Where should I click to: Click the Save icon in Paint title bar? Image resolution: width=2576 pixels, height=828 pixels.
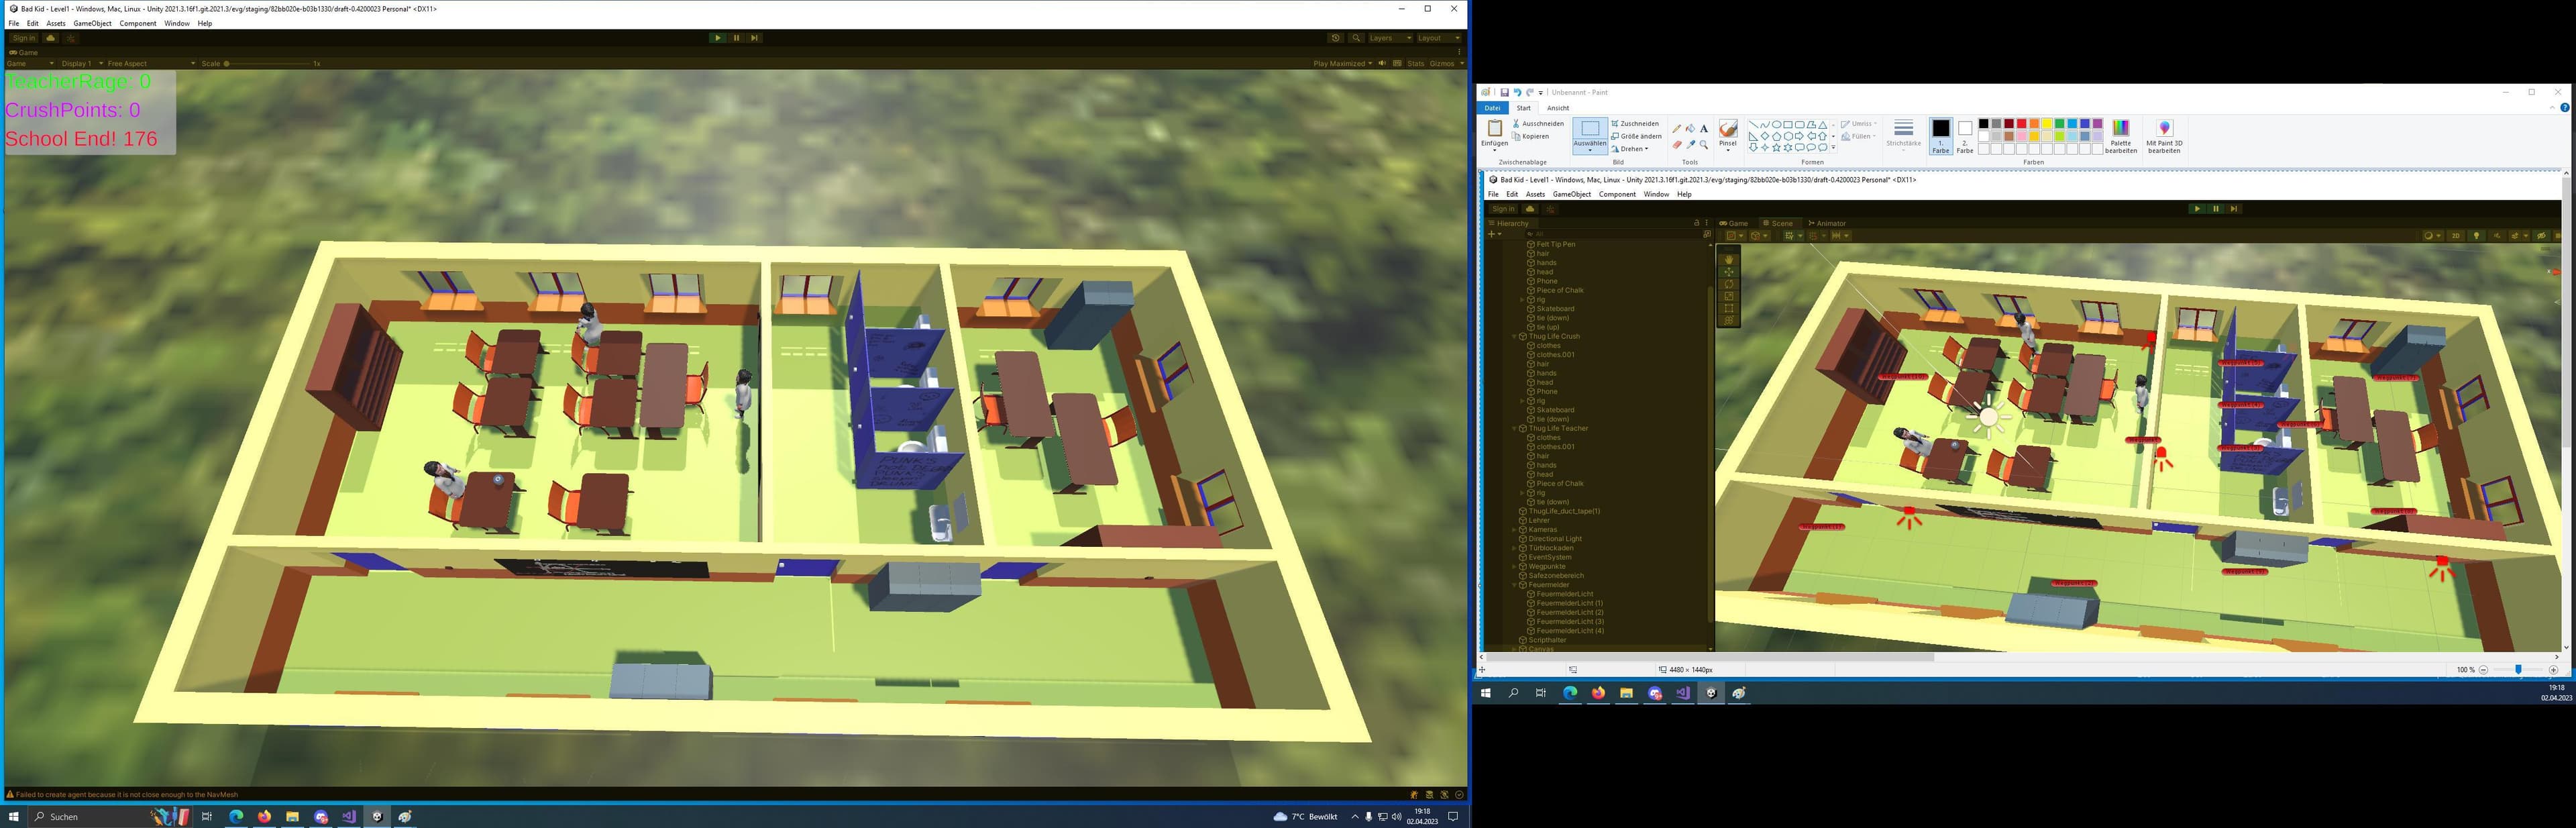coord(1504,92)
